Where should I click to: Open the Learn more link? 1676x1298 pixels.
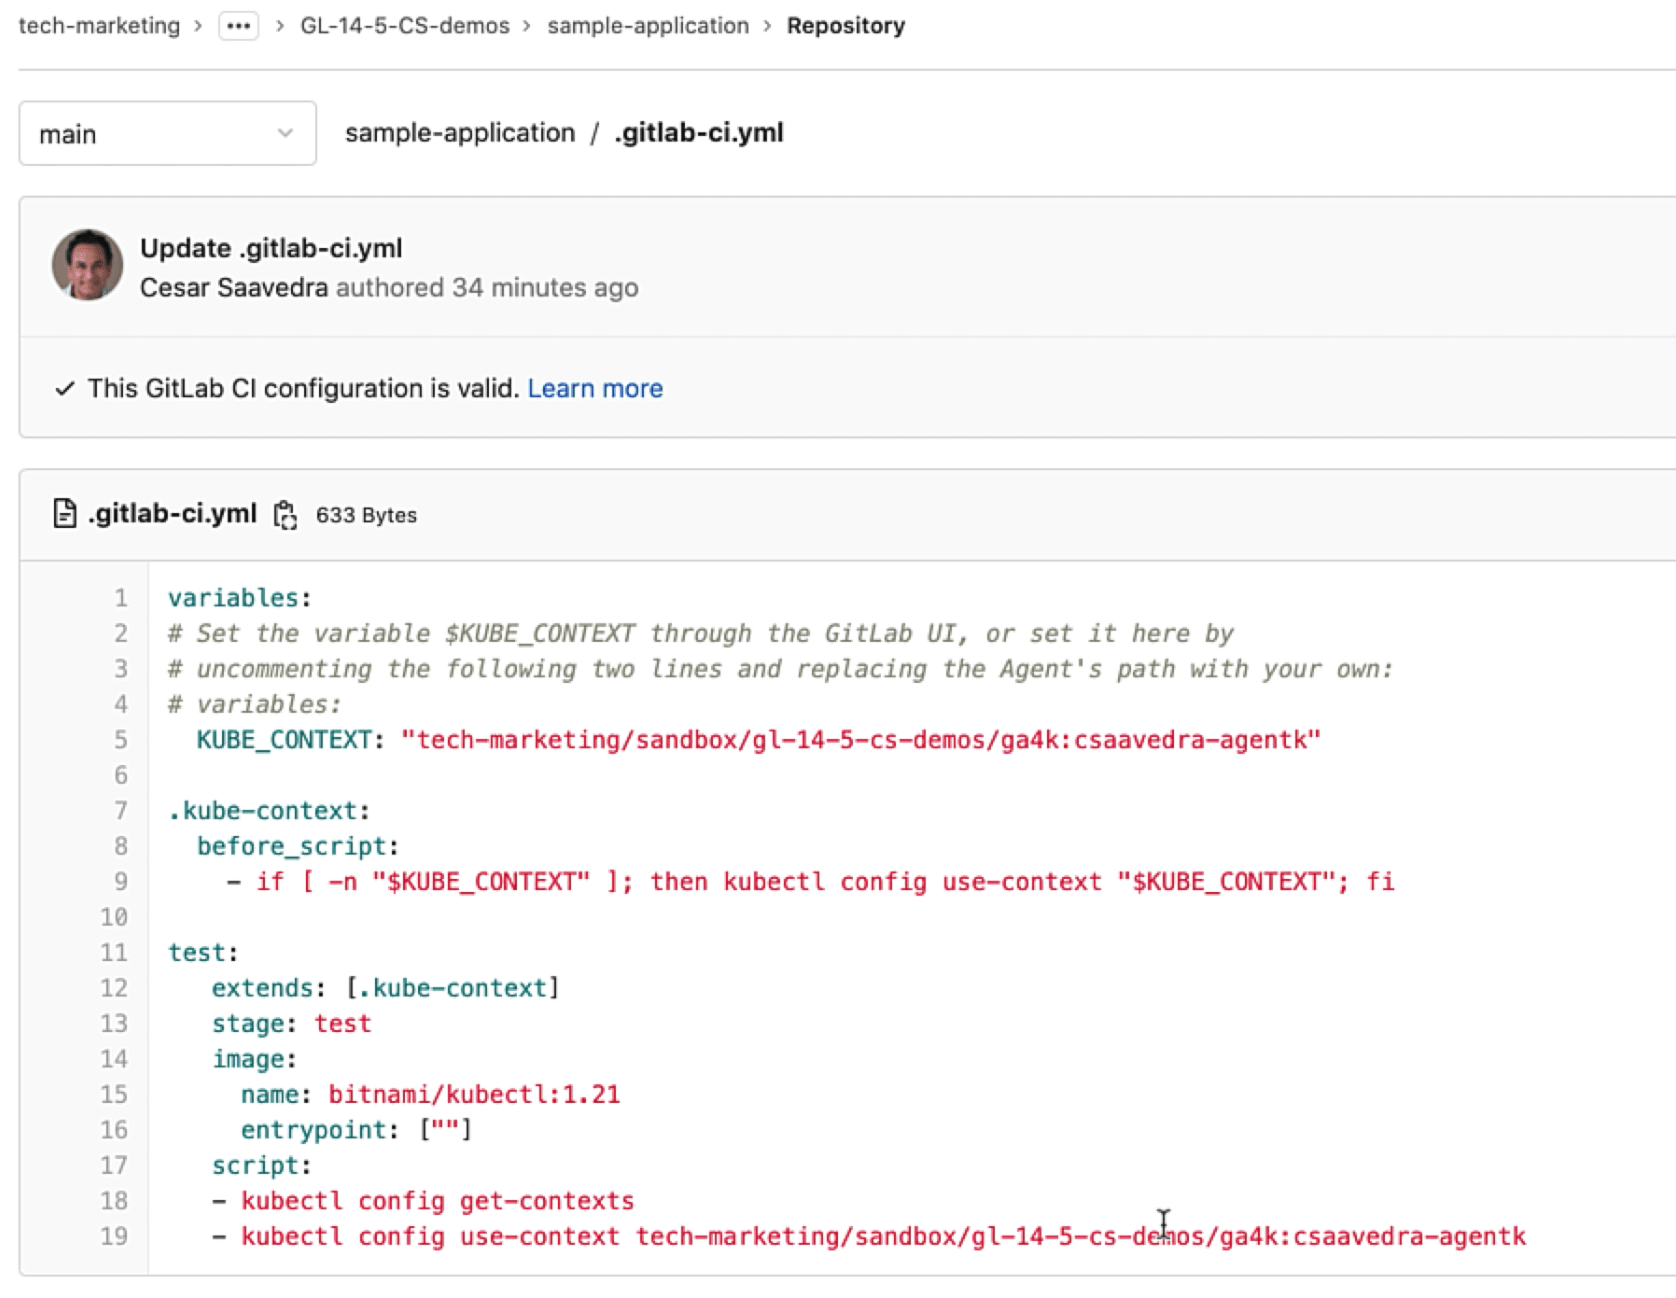tap(595, 388)
